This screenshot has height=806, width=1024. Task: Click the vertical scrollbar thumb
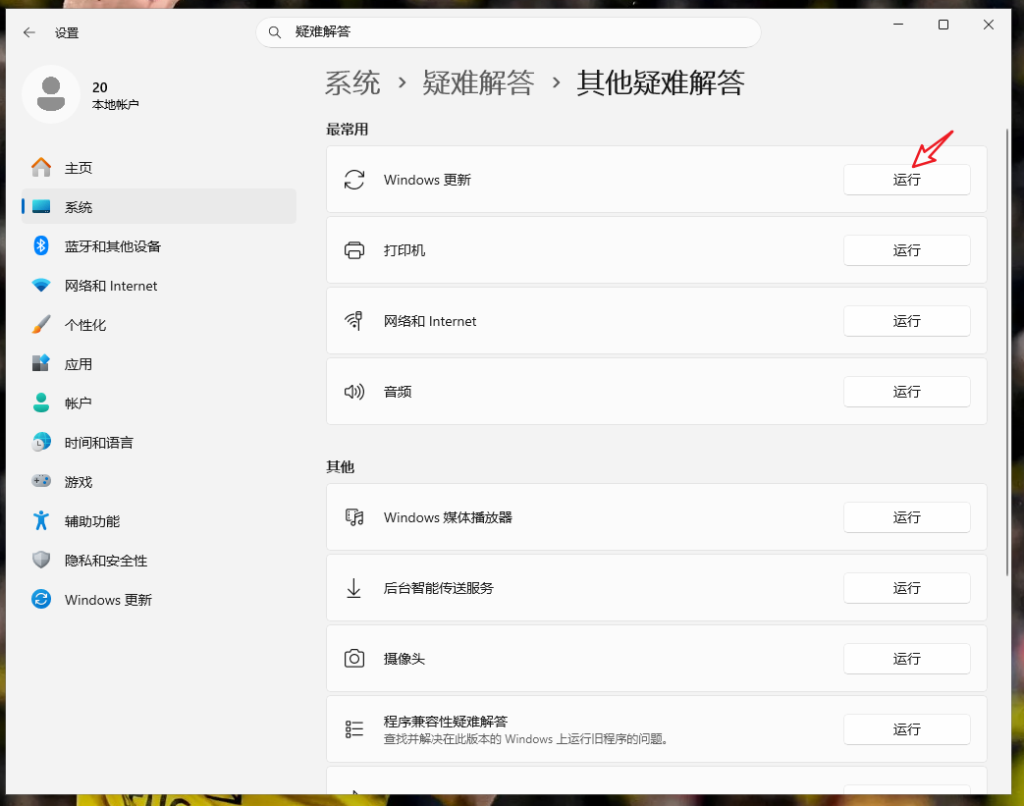1006,353
